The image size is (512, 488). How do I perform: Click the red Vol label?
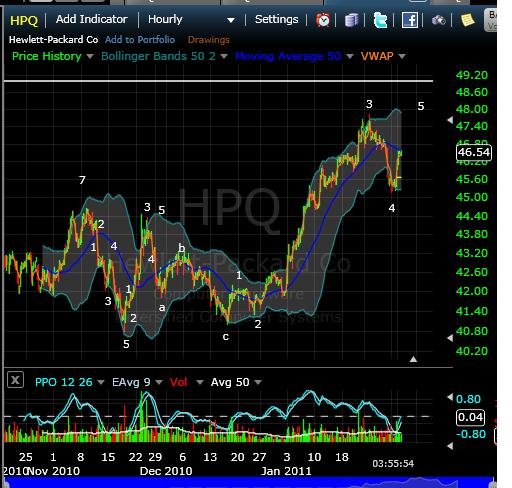[178, 382]
